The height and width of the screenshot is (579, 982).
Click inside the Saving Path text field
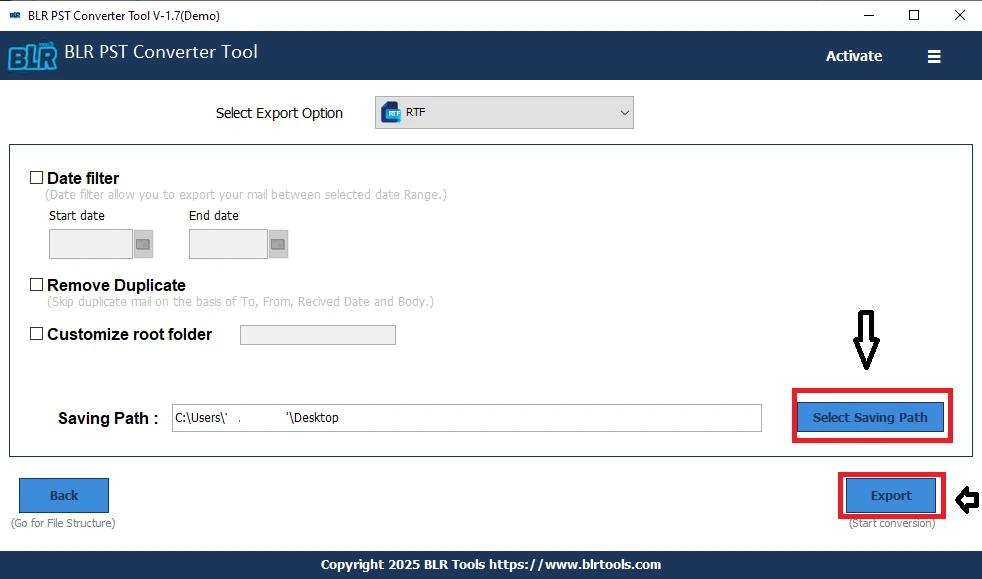point(466,417)
